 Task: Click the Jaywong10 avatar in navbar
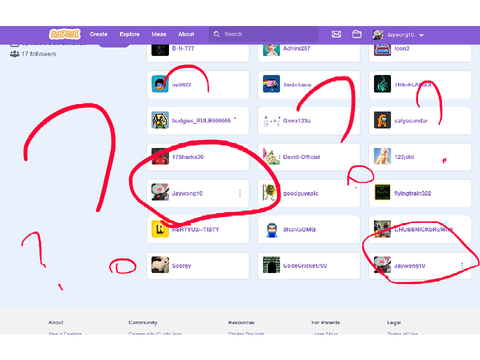pos(378,34)
